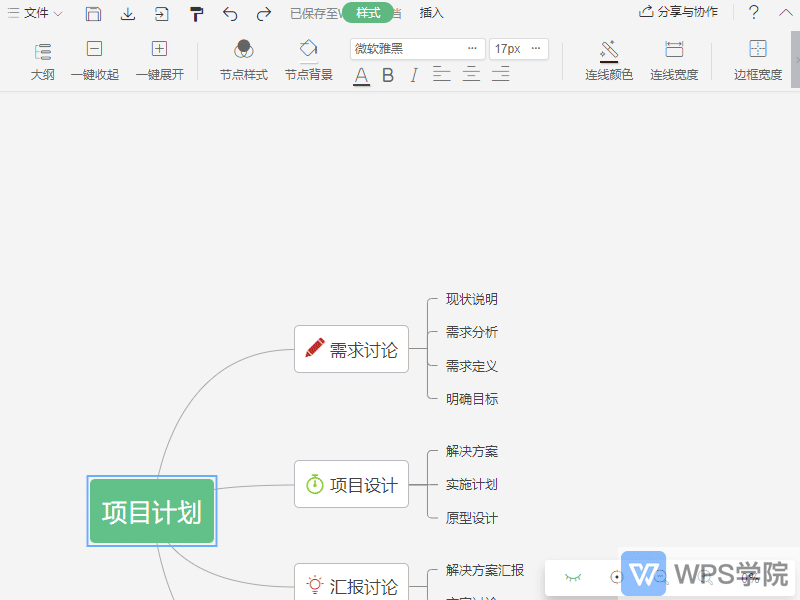
Task: Select the 明确目标 subtopic
Action: 471,399
